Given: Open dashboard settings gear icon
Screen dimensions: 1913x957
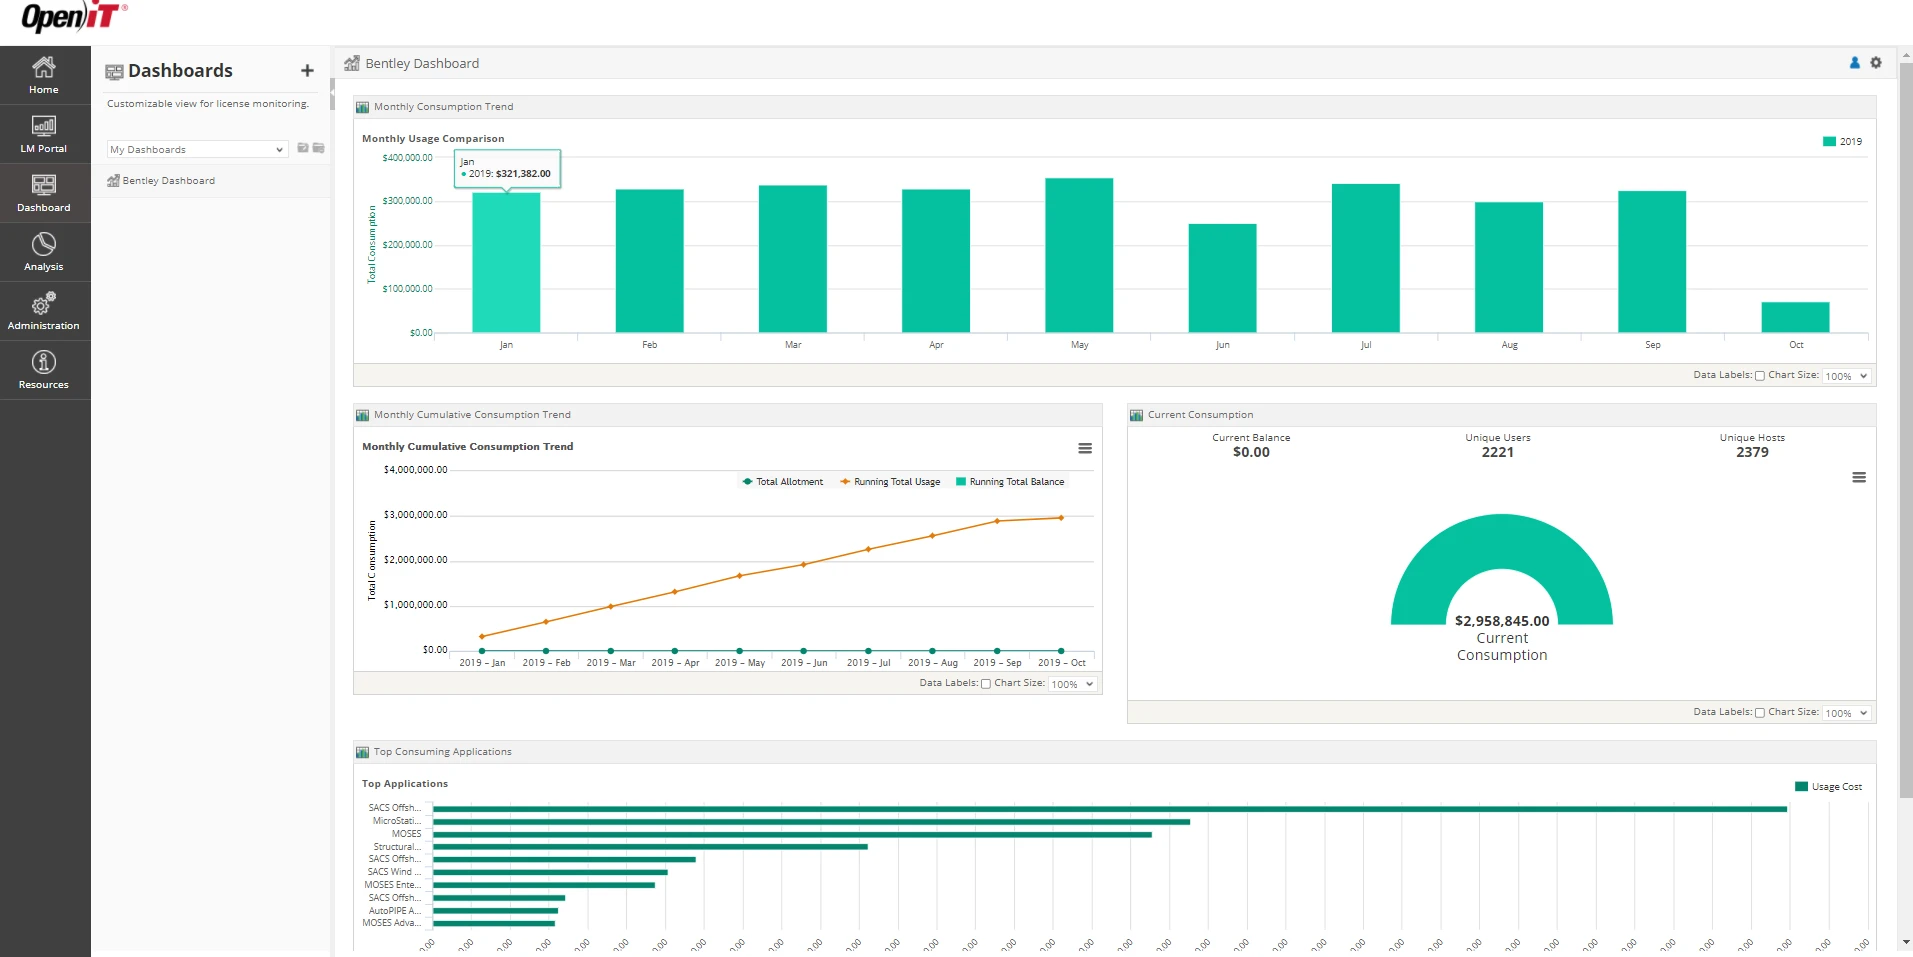Looking at the screenshot, I should pyautogui.click(x=1876, y=63).
